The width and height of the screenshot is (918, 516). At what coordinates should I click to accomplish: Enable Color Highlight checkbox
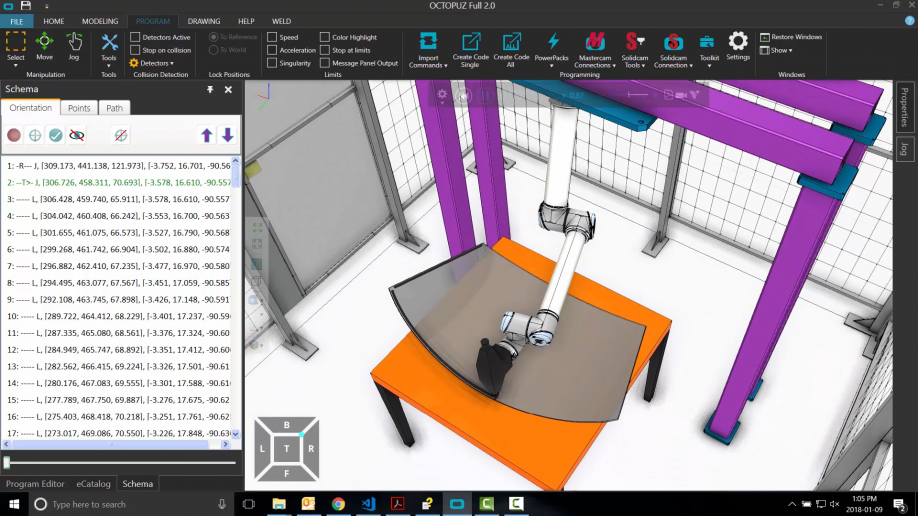[x=325, y=37]
